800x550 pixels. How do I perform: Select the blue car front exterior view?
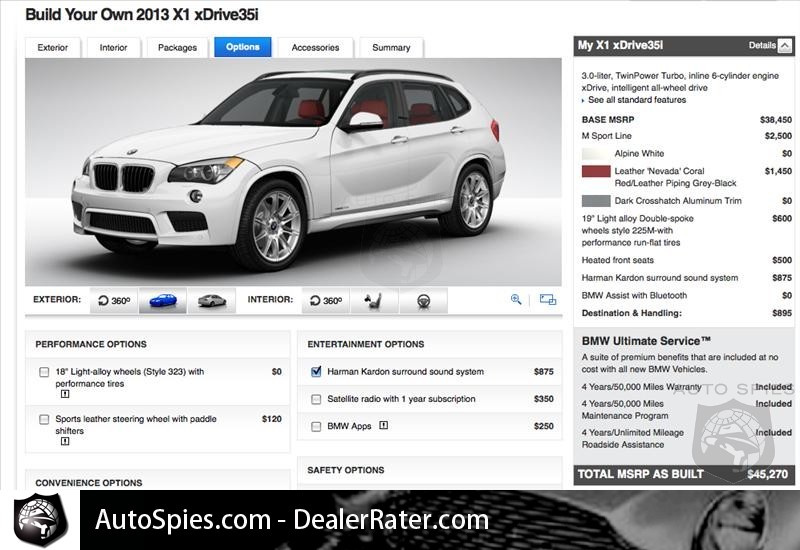click(163, 301)
